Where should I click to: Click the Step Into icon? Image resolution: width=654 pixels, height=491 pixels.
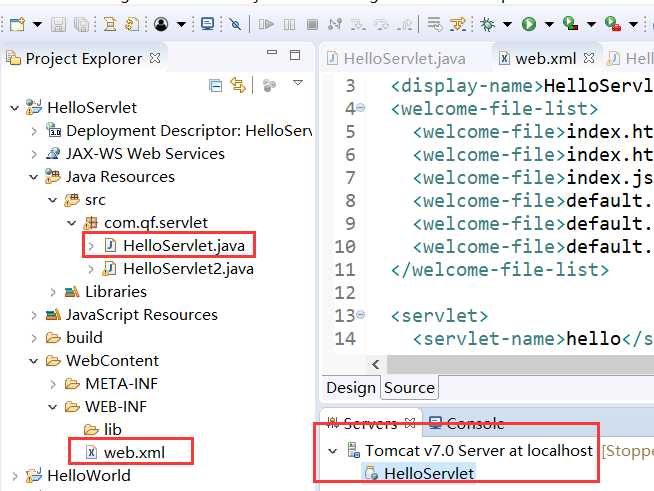[359, 25]
